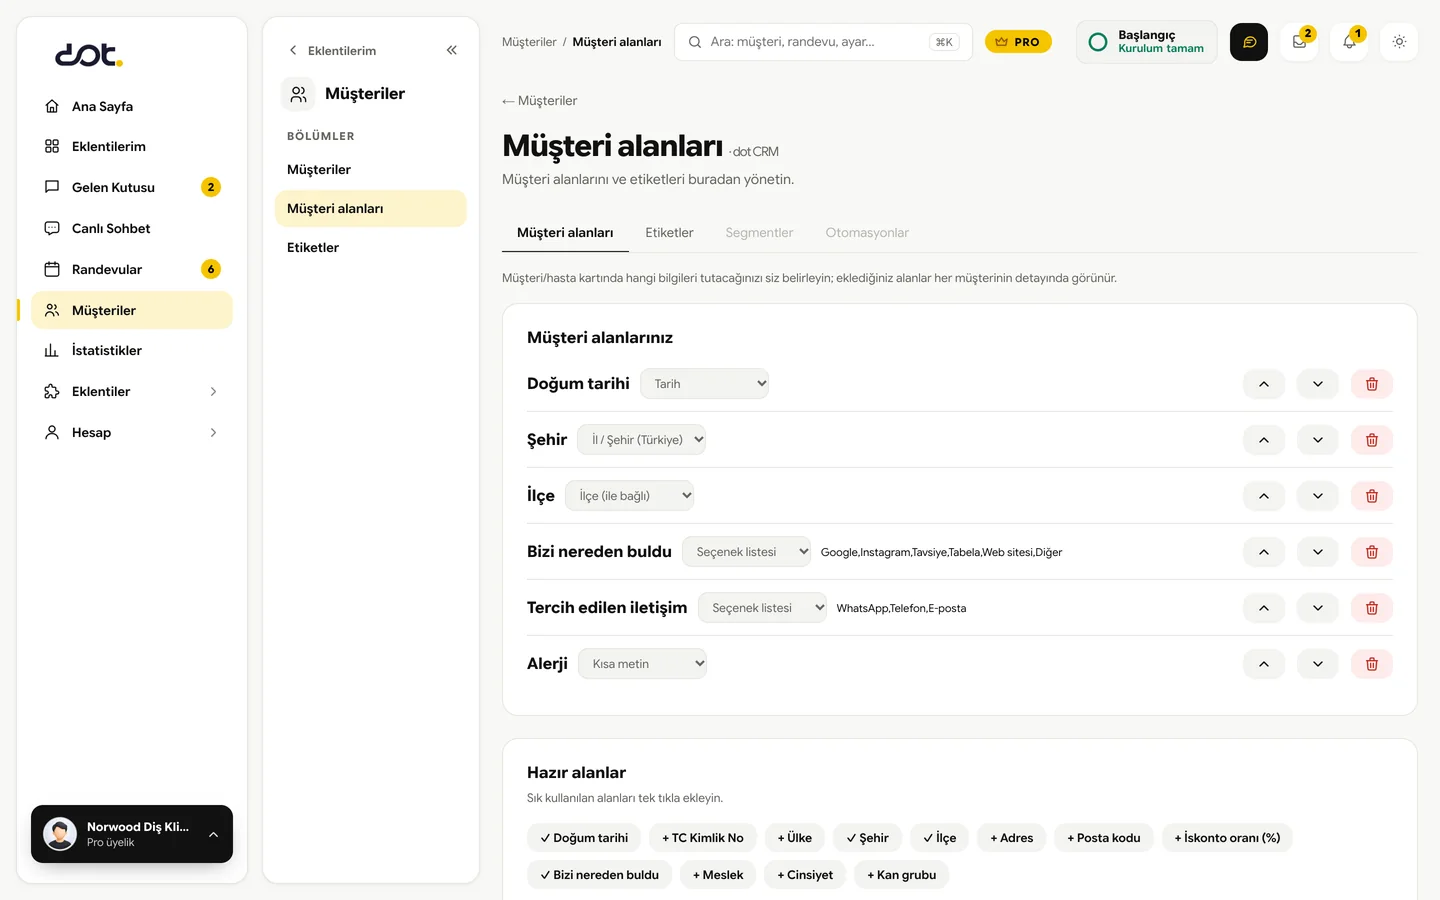Open İlçe field type dropdown

coord(629,496)
